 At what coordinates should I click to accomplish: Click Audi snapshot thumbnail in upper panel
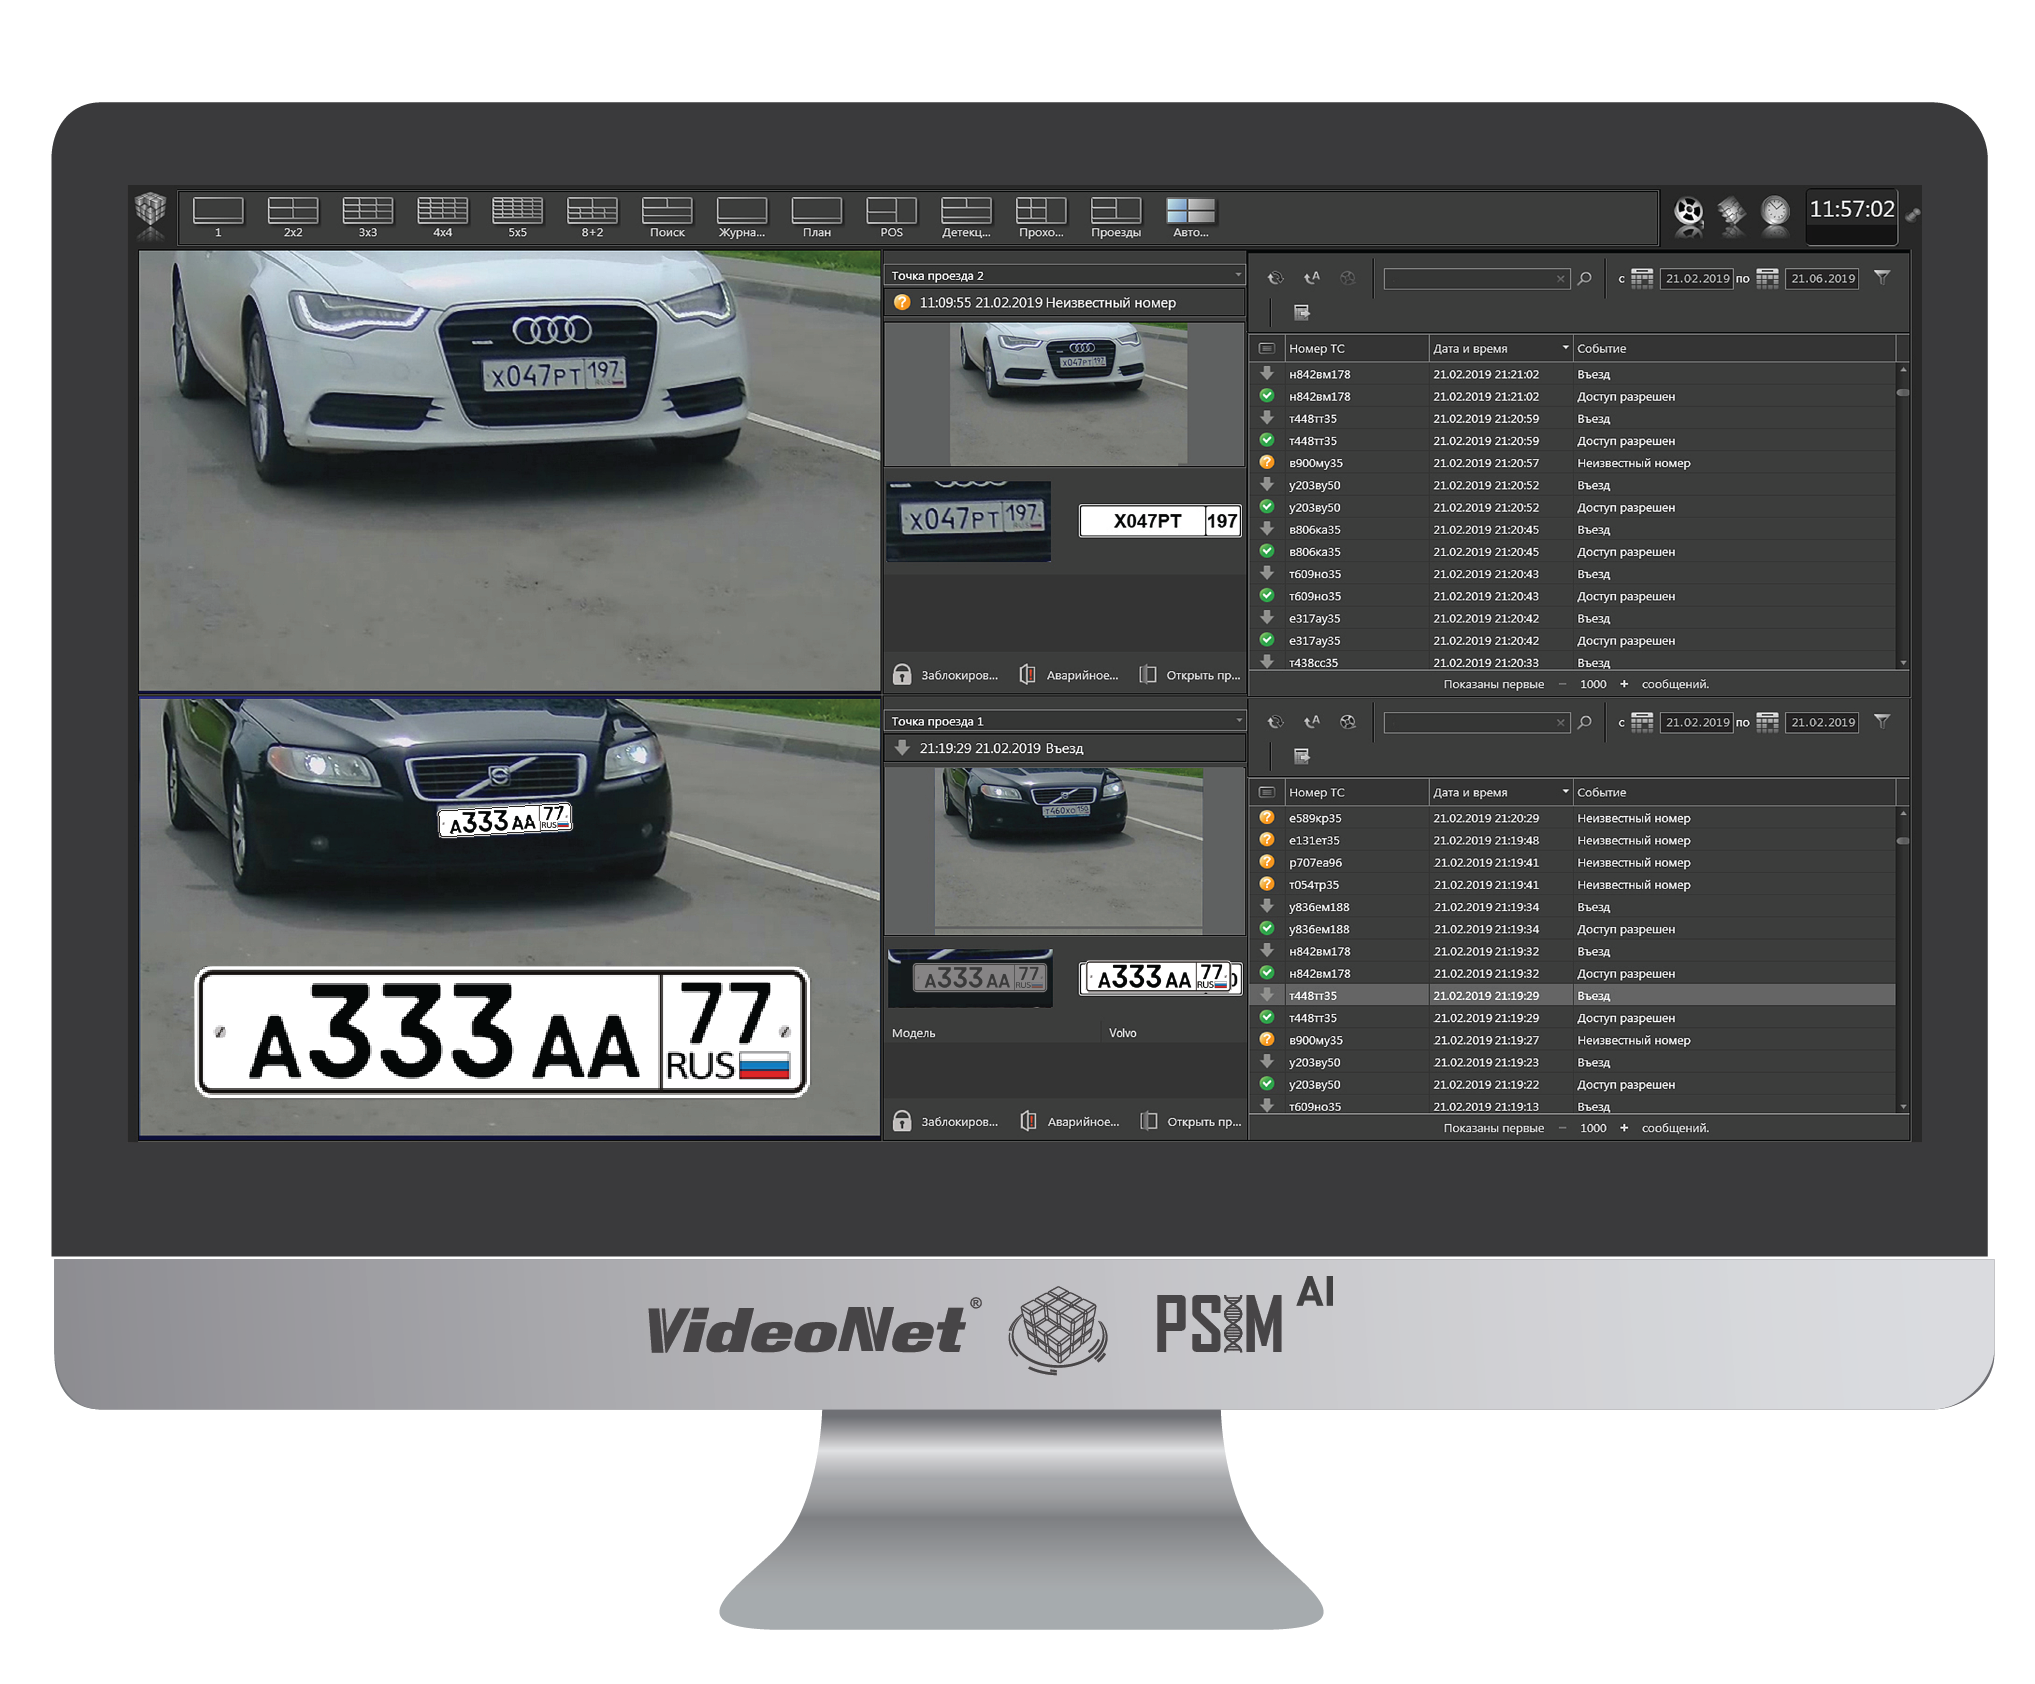(x=1067, y=393)
